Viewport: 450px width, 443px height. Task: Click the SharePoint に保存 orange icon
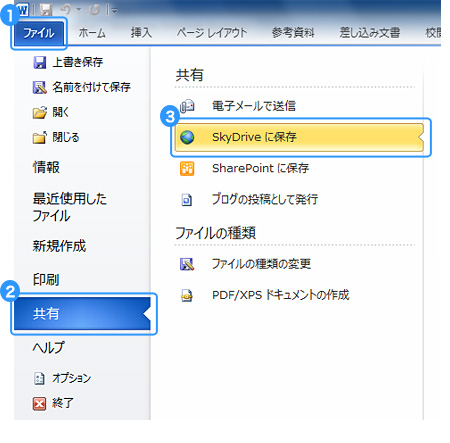tap(187, 168)
